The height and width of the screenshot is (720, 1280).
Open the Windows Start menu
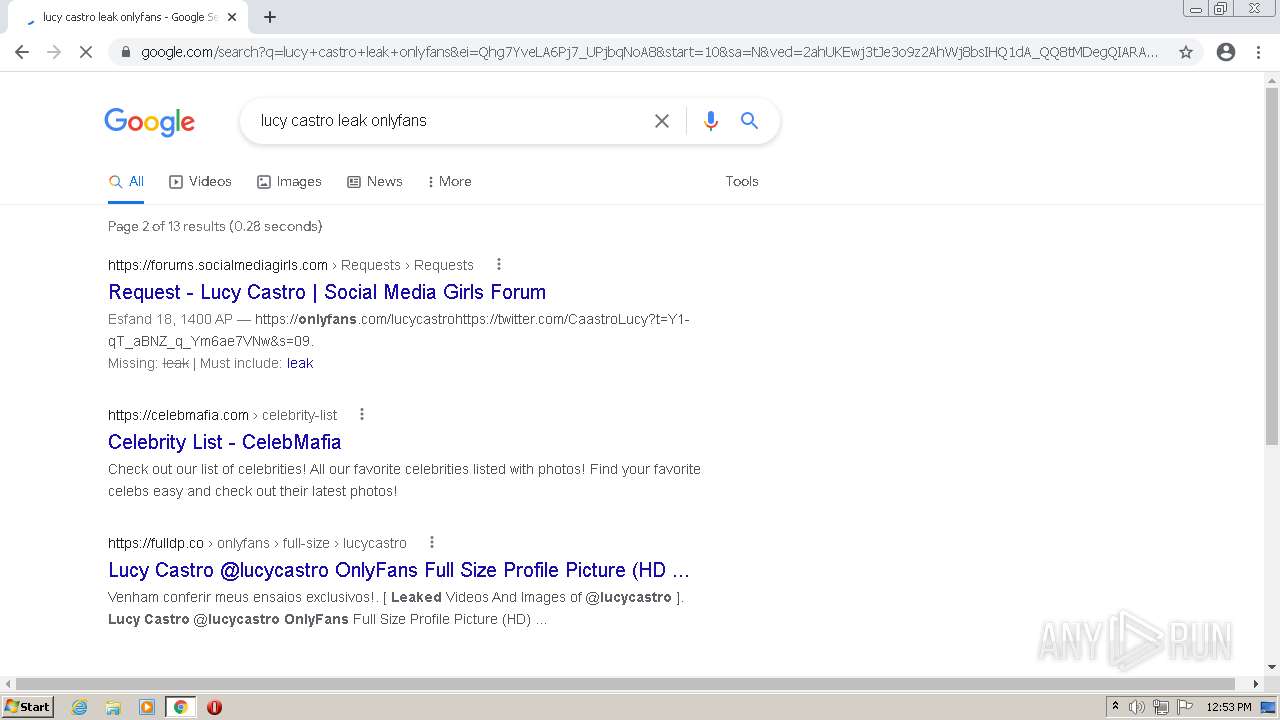(x=28, y=707)
